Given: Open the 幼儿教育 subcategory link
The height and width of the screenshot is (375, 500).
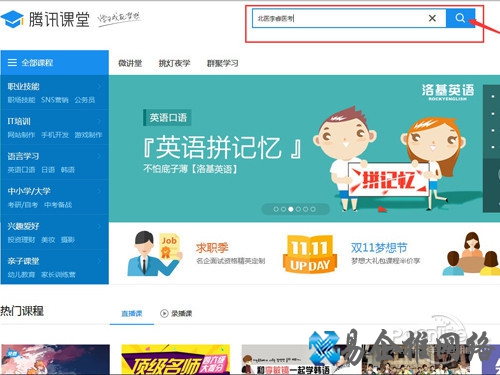Looking at the screenshot, I should pyautogui.click(x=21, y=275).
